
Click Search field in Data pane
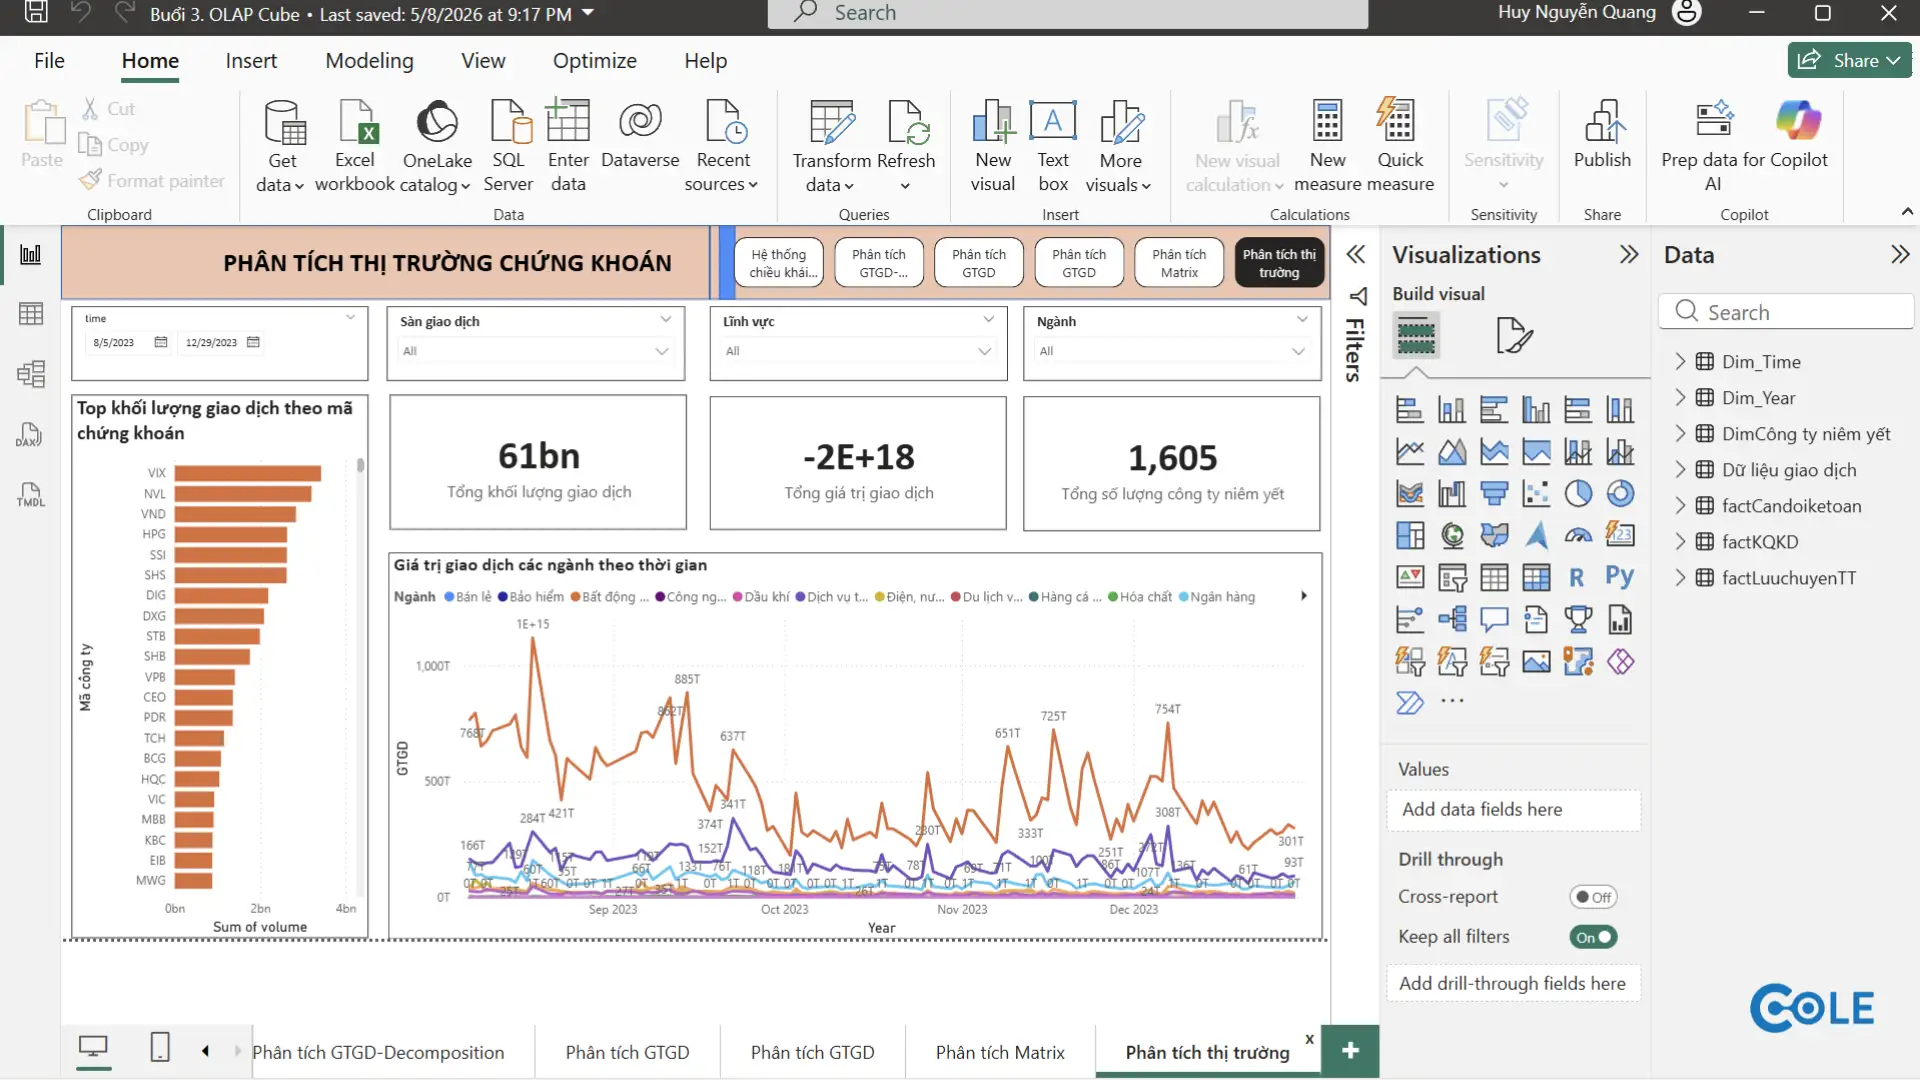1786,312
